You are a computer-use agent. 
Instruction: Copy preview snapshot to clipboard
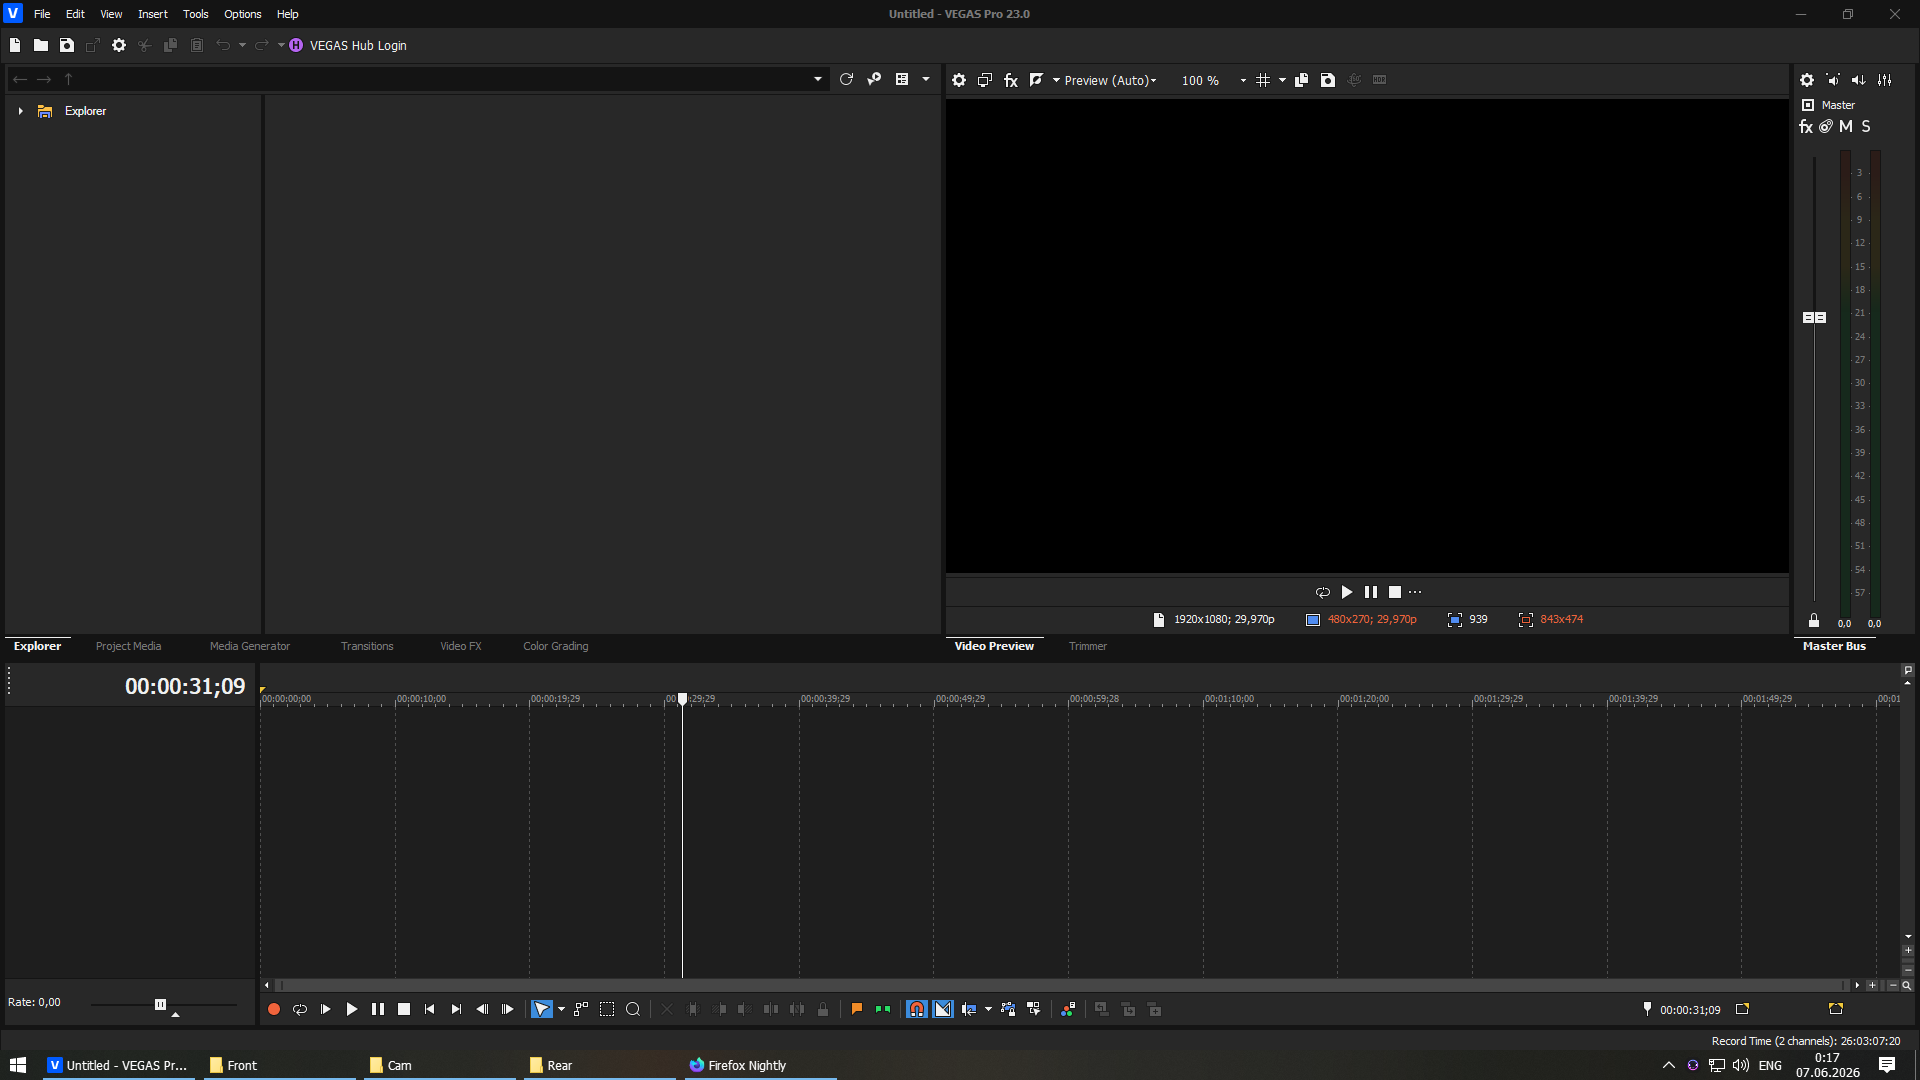[x=1301, y=80]
